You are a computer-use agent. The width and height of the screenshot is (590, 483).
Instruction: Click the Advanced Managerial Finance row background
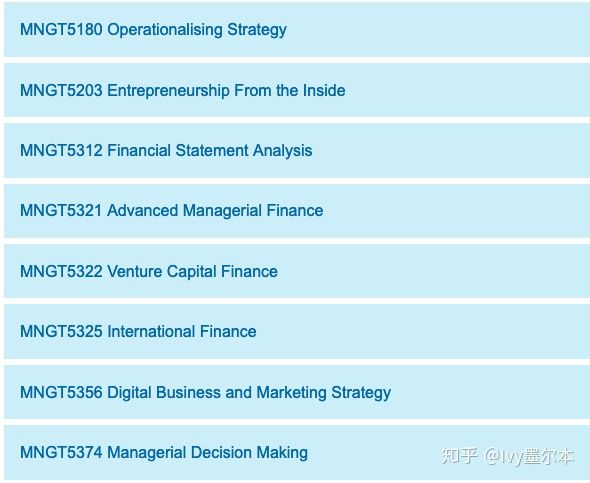pos(297,211)
